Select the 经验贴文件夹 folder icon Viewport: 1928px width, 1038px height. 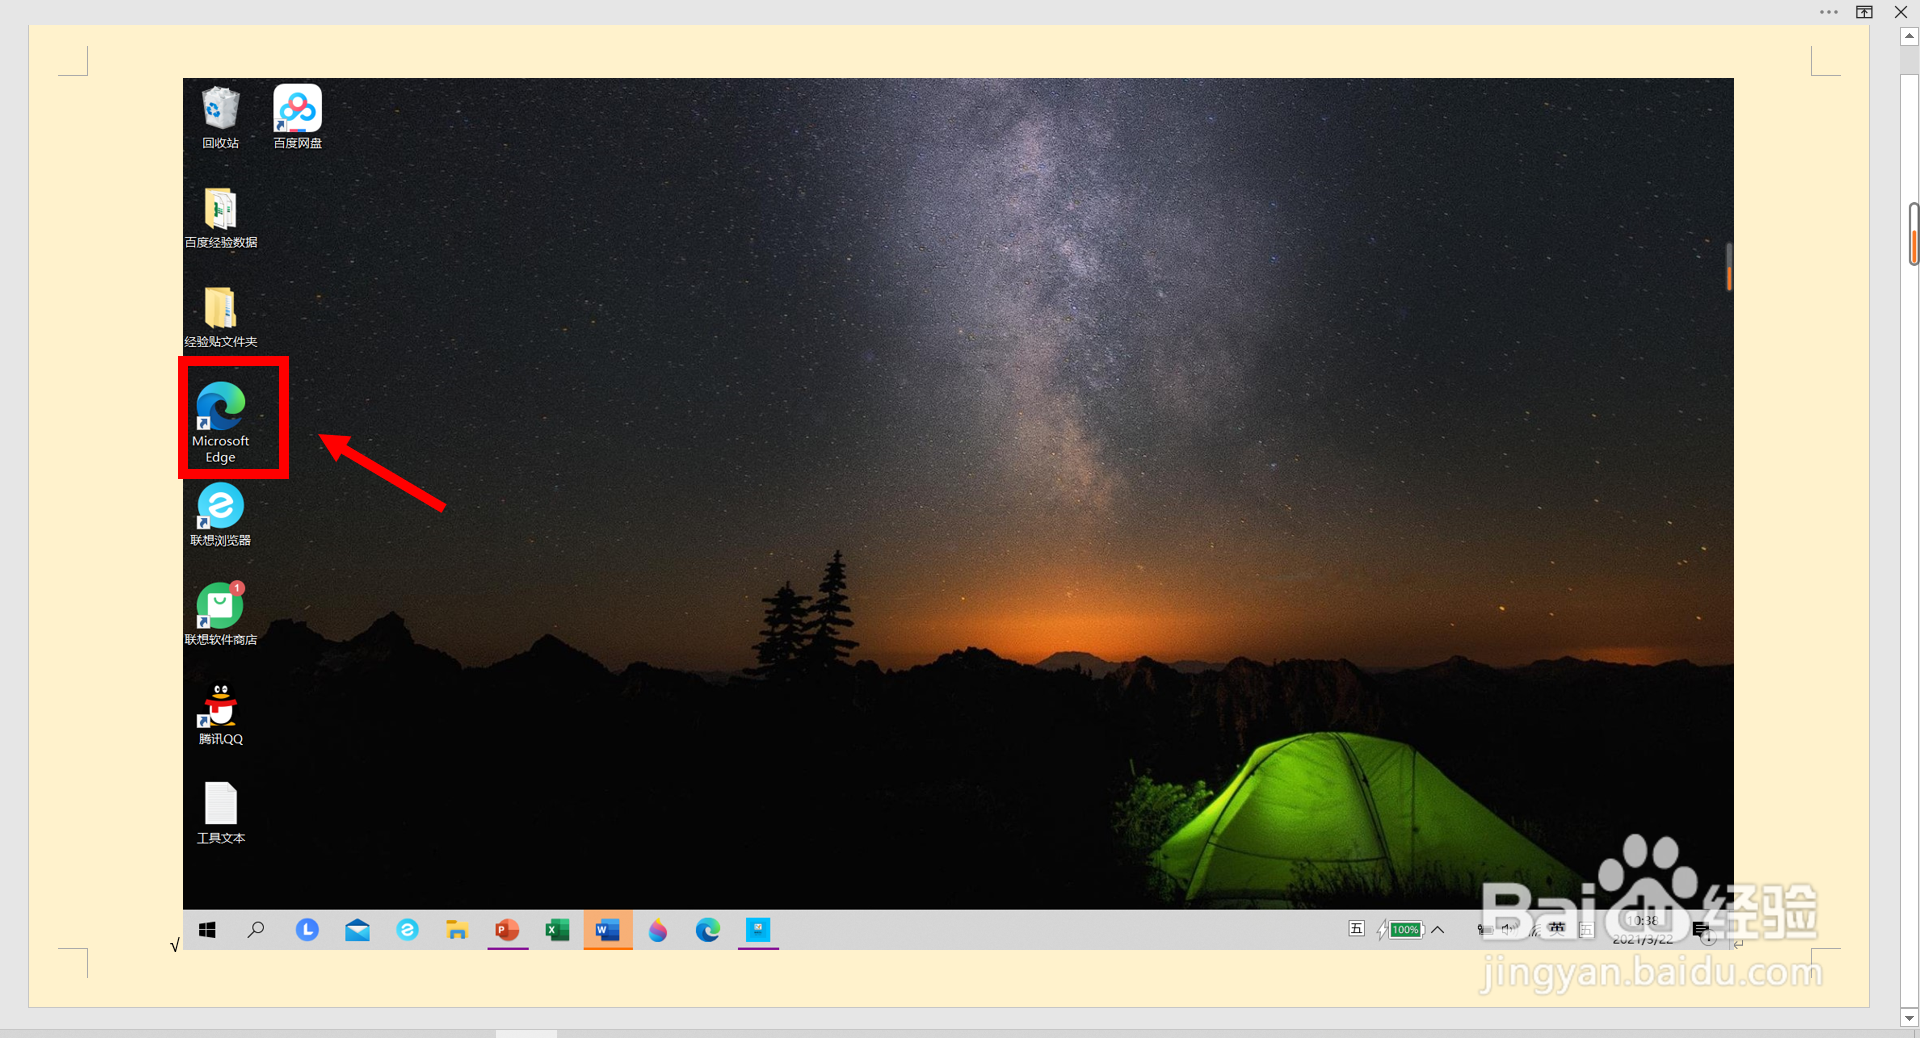pos(220,316)
